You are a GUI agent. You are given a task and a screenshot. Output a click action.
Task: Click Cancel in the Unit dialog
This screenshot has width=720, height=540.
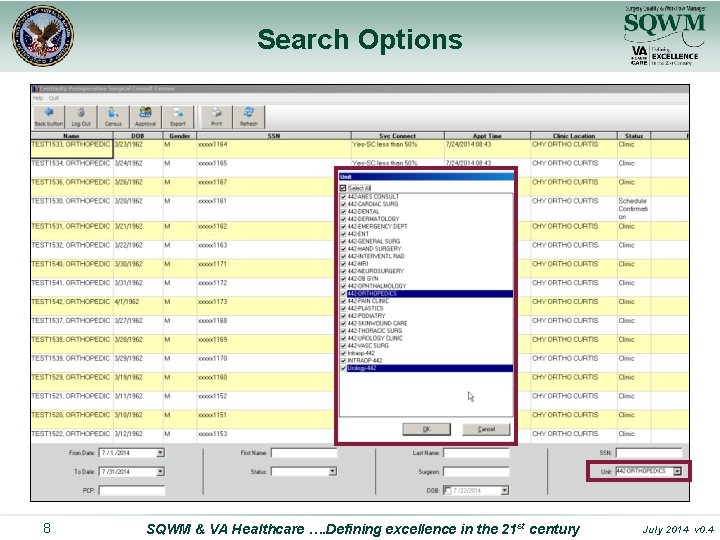click(x=486, y=429)
